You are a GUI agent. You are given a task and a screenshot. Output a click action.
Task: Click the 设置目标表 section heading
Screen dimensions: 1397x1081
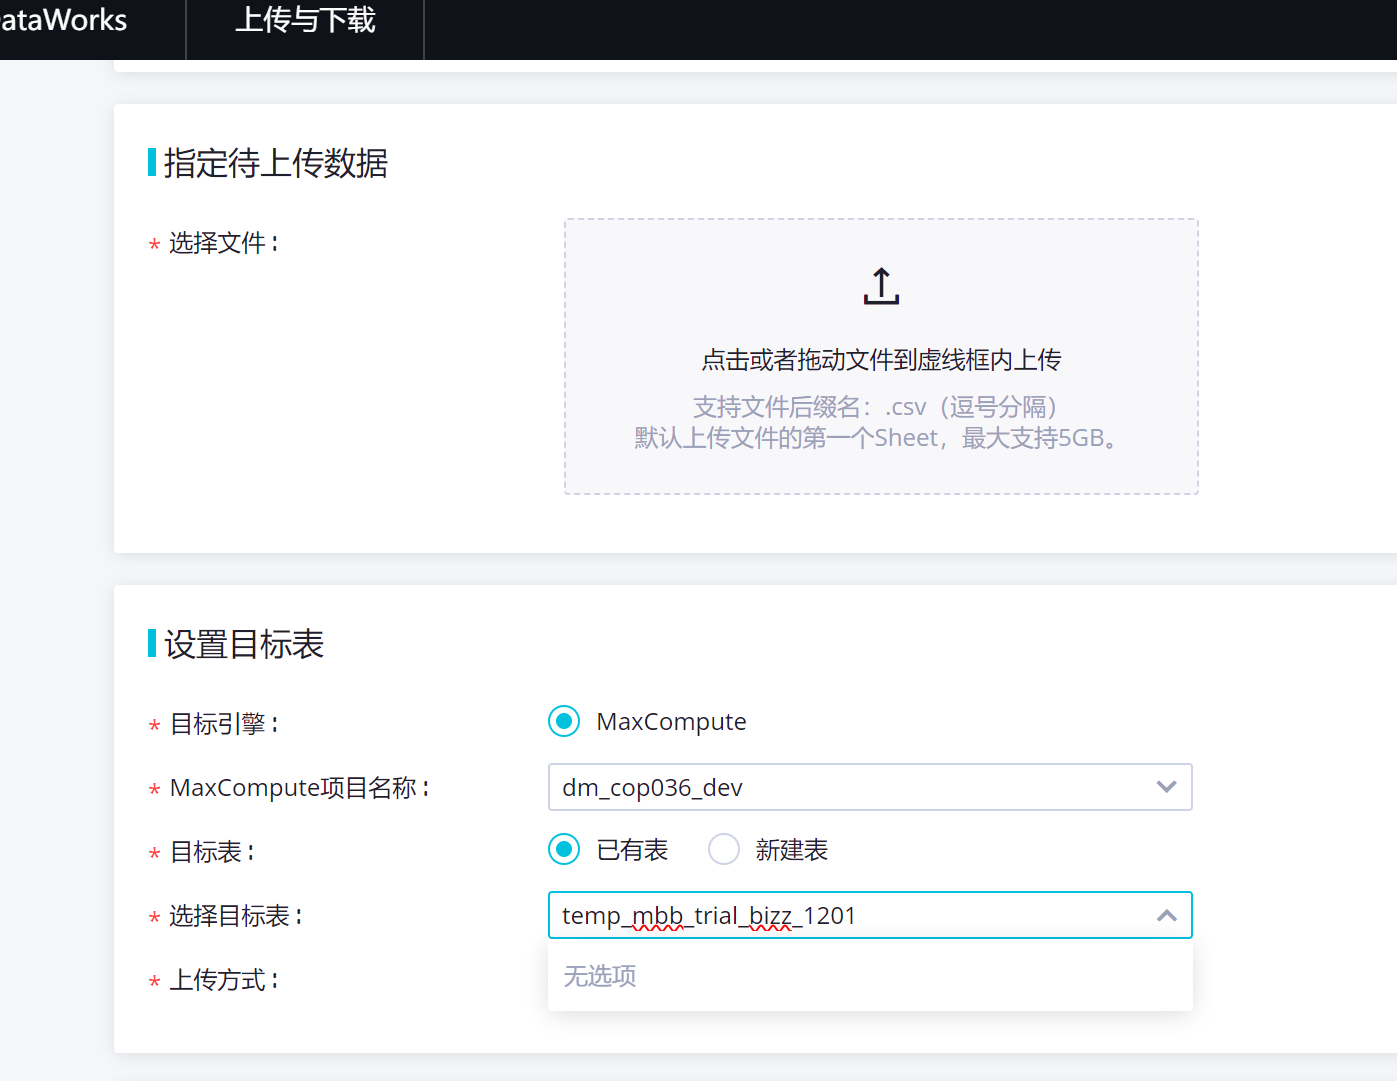click(244, 644)
